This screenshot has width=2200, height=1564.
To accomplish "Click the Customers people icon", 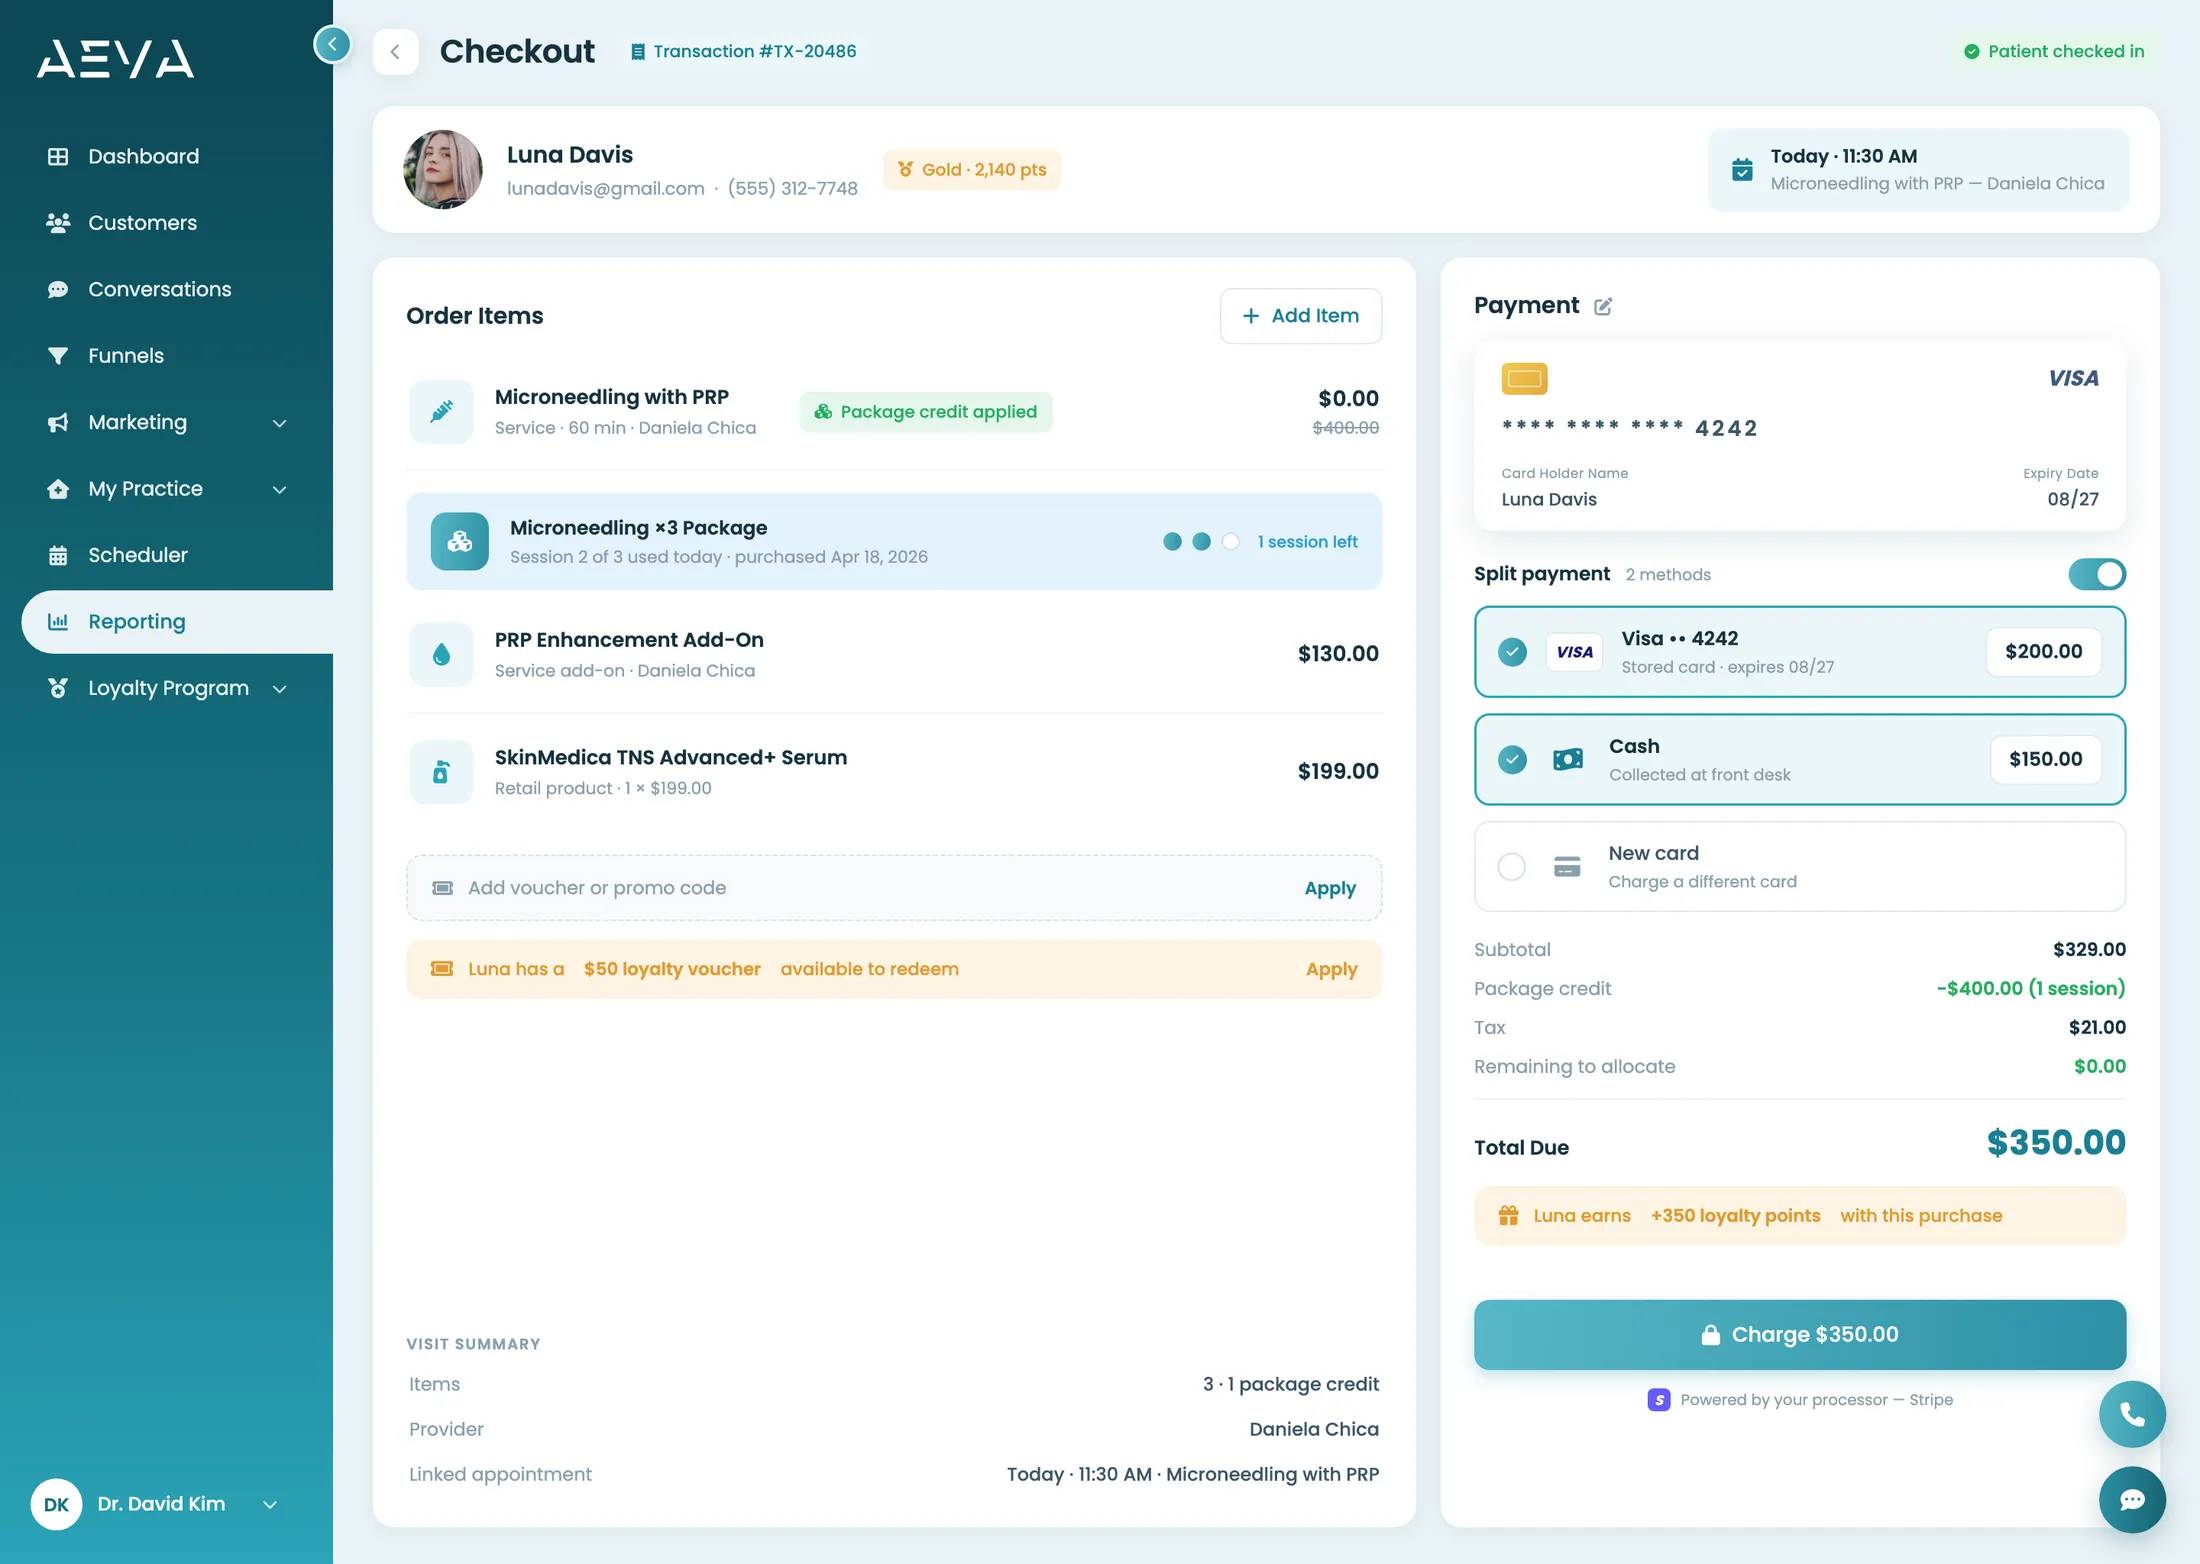I will point(58,223).
